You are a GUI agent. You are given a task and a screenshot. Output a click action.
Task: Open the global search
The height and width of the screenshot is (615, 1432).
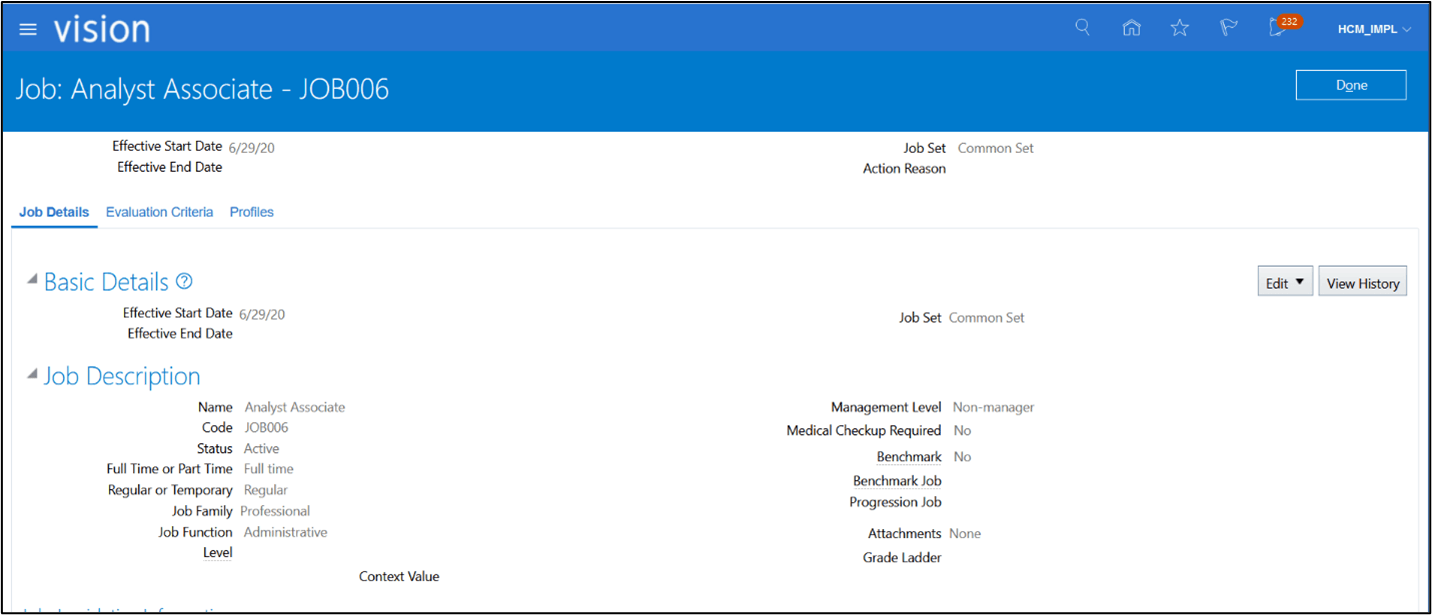coord(1082,28)
